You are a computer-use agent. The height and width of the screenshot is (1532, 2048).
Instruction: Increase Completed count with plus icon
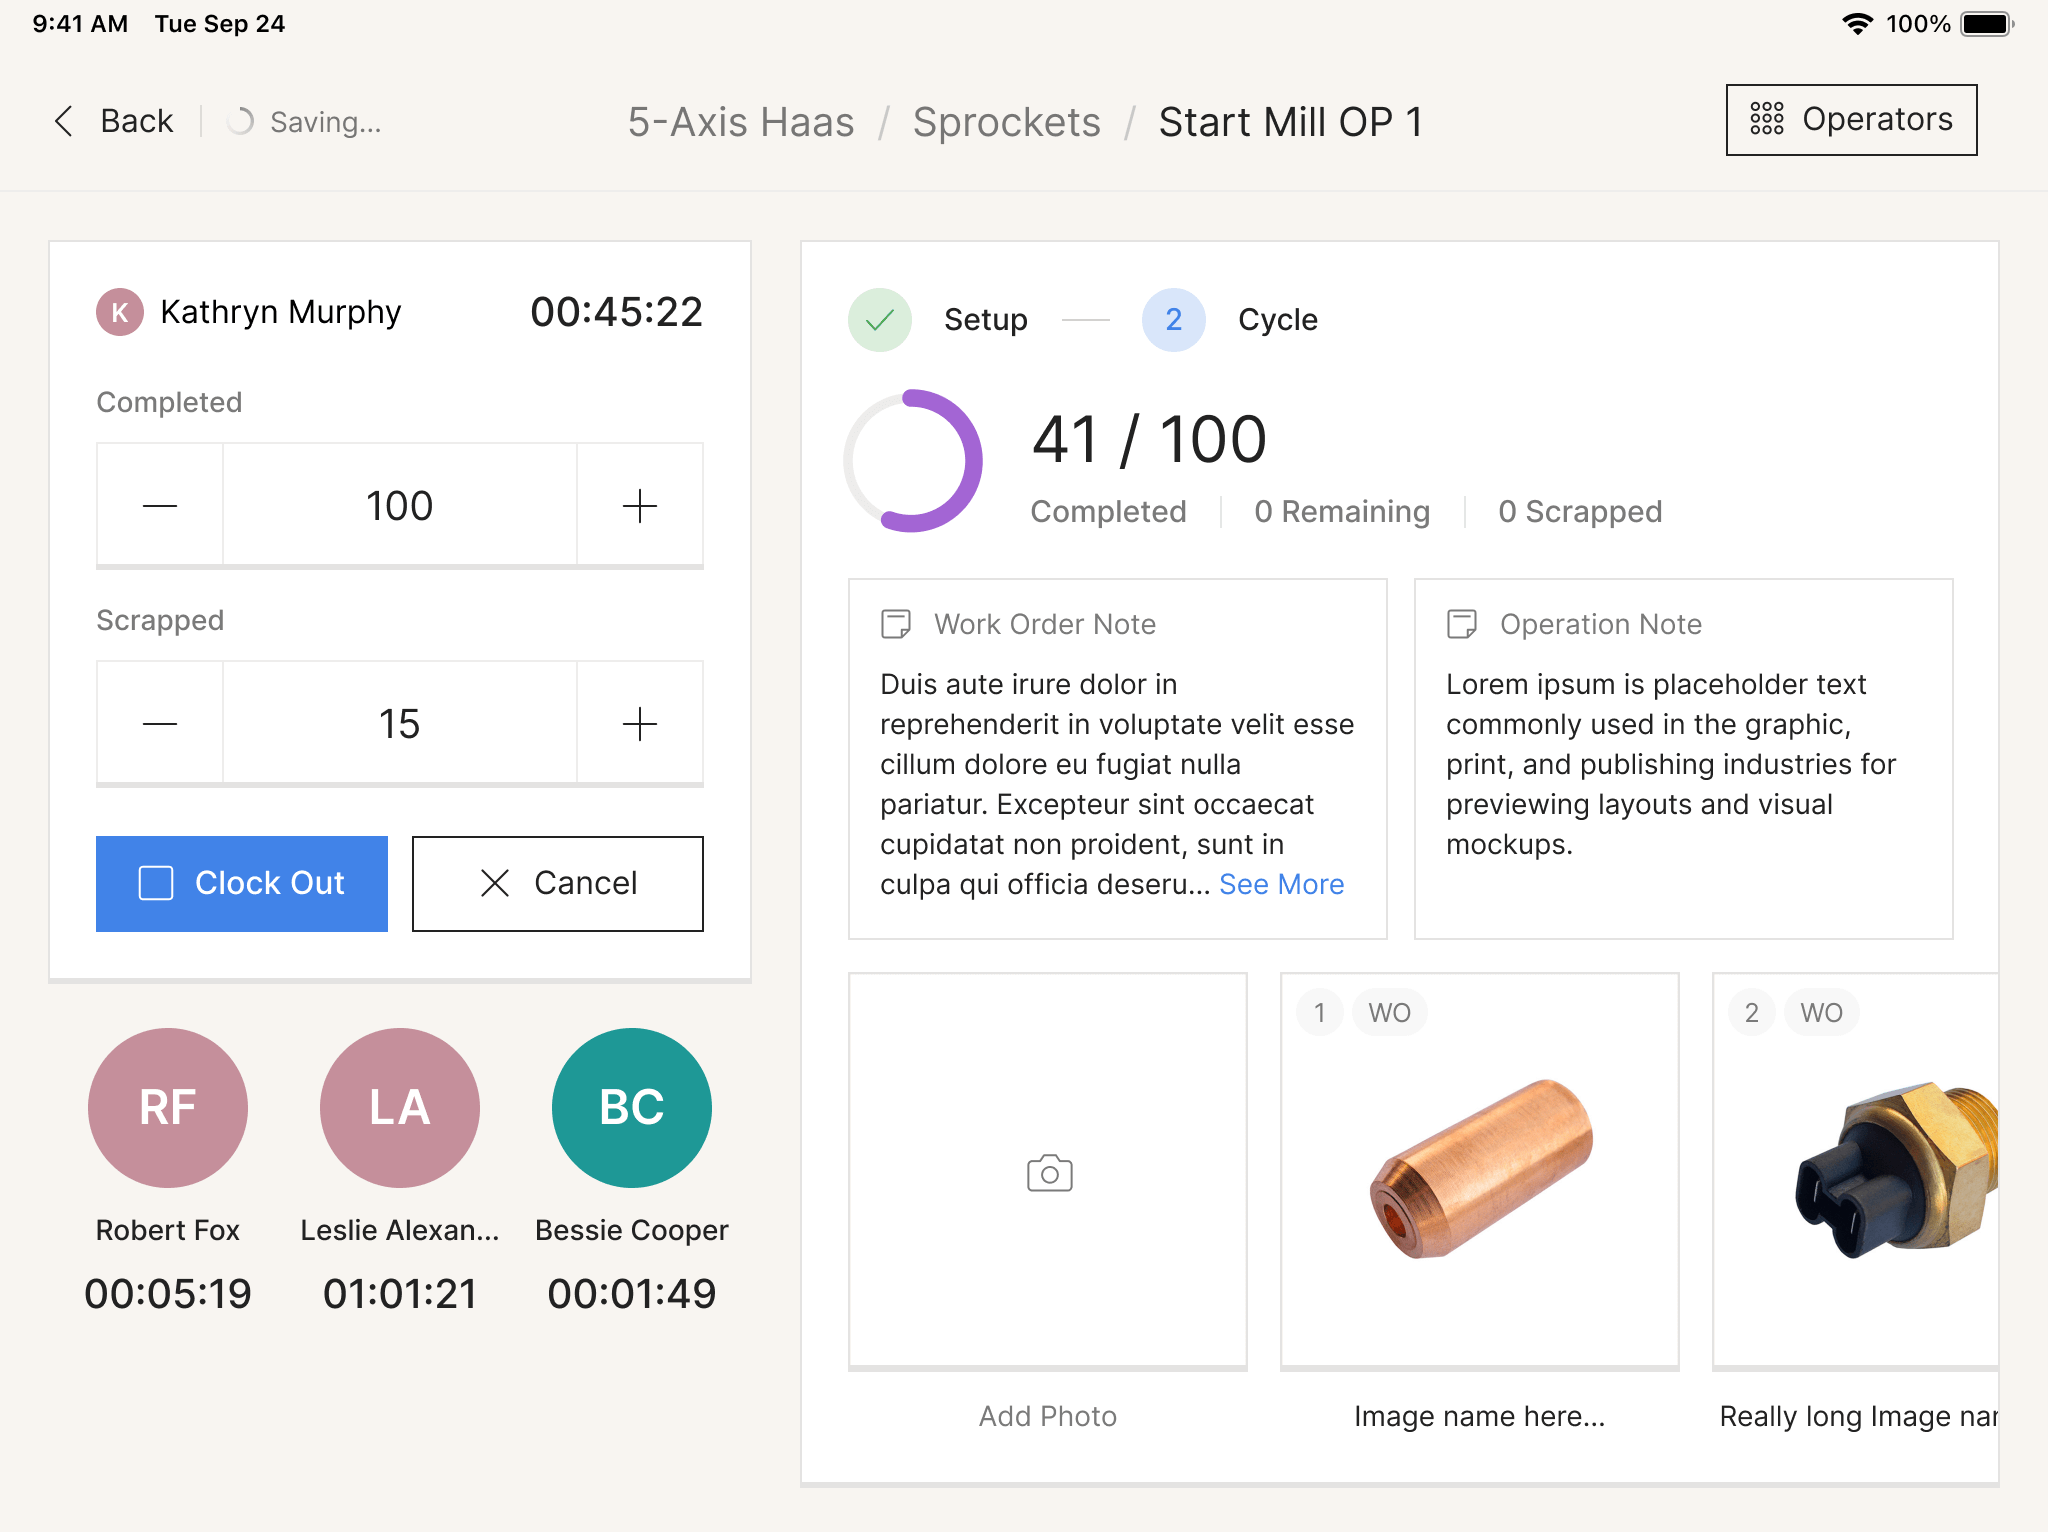point(639,506)
